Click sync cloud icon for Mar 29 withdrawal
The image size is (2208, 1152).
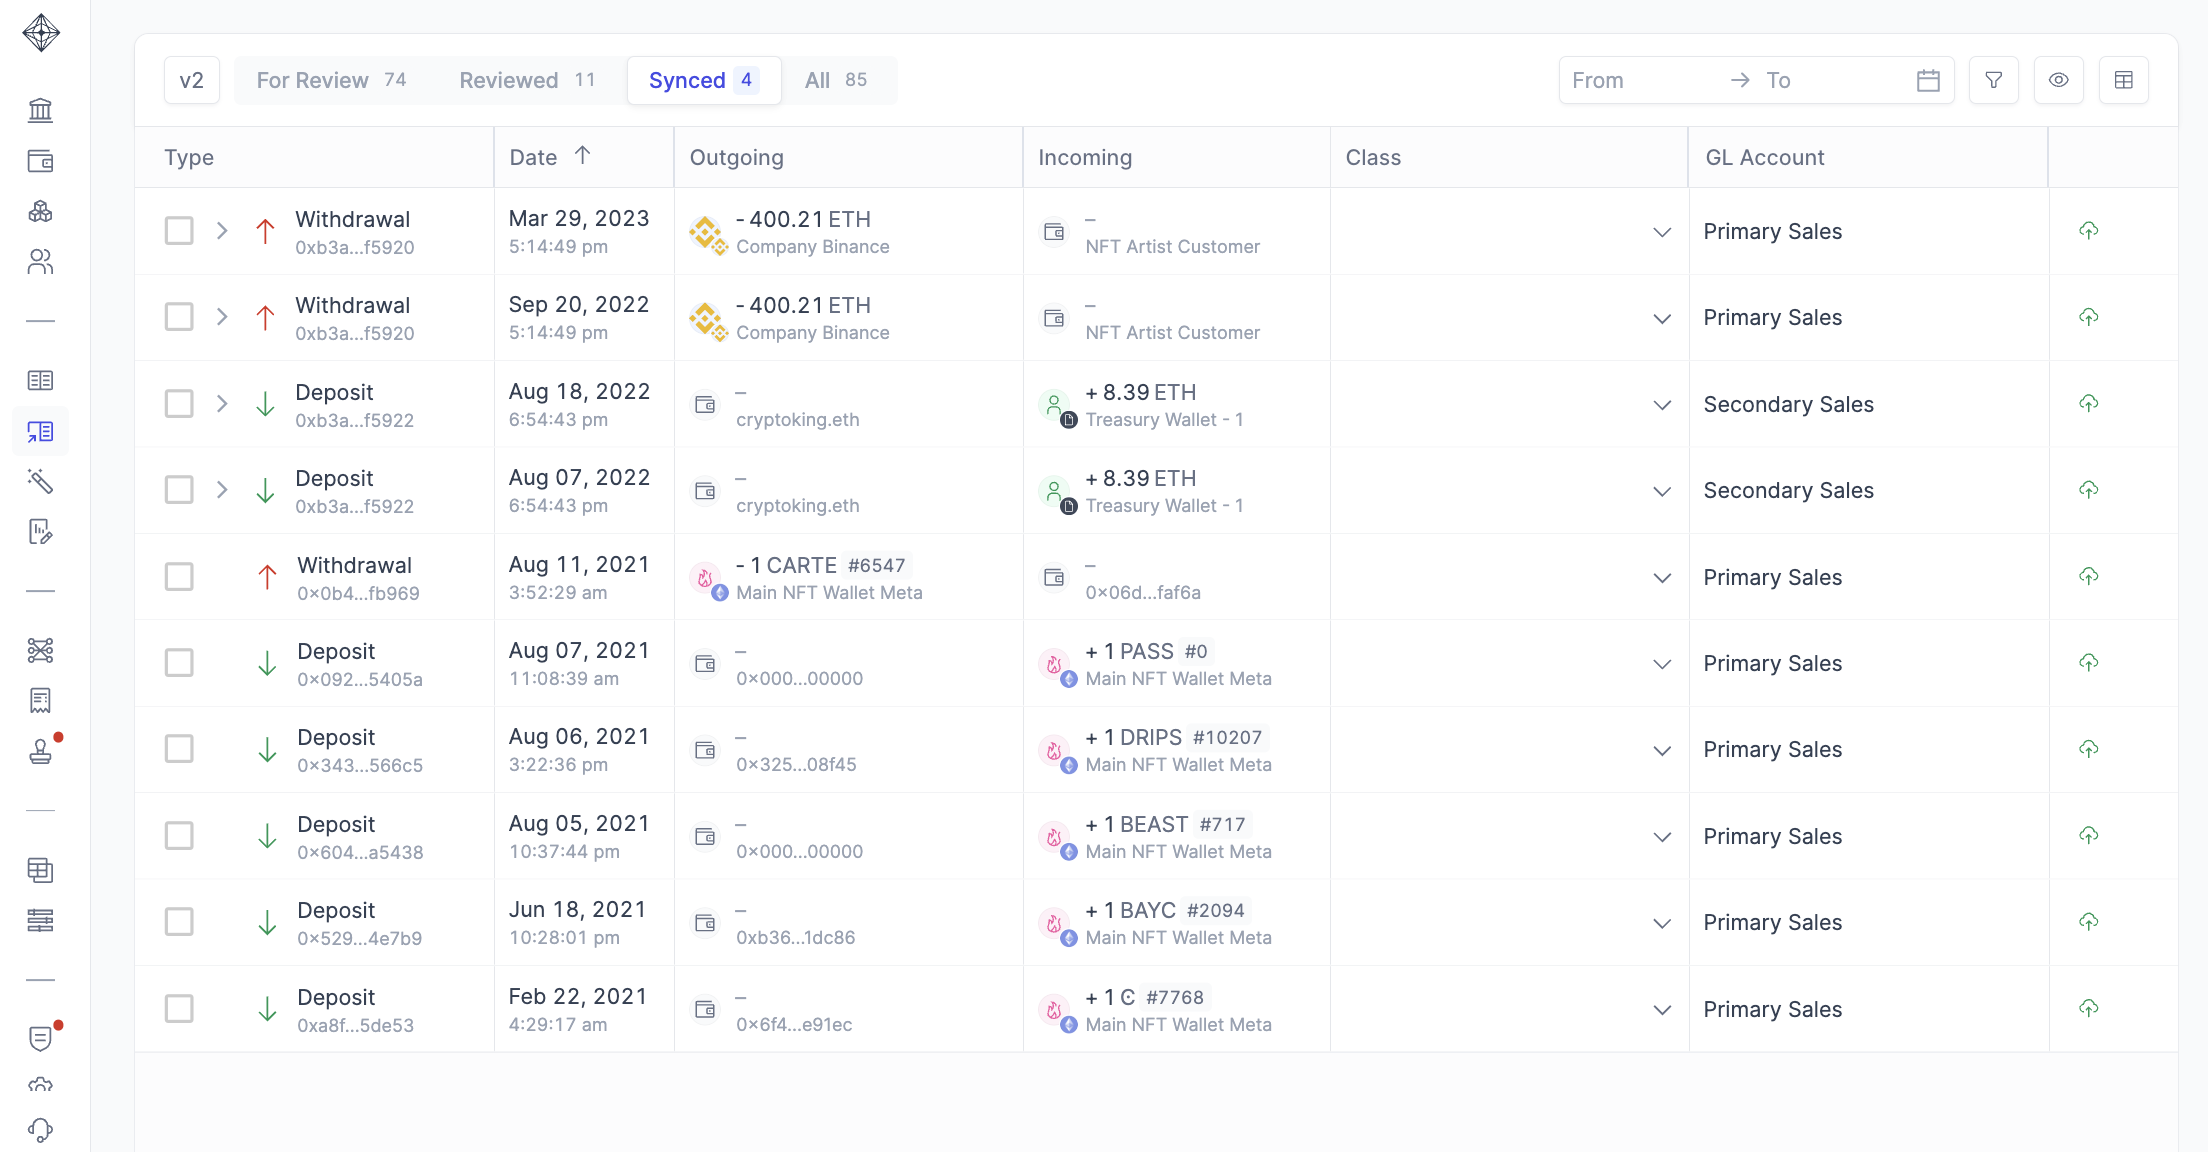[2088, 231]
